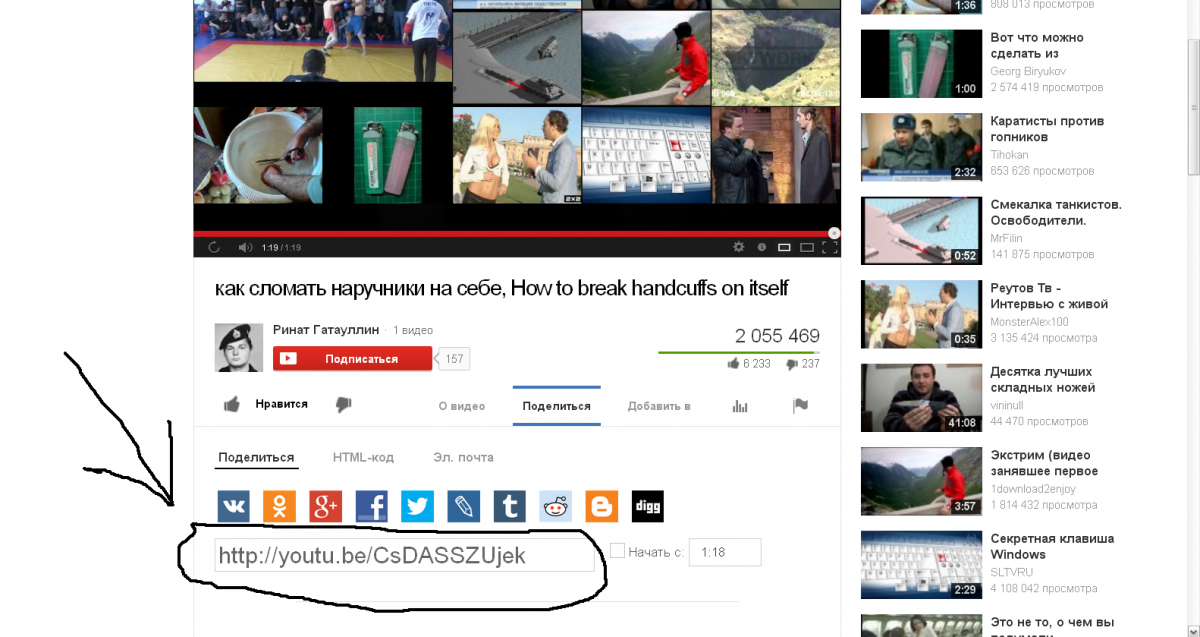Screen dimensions: 1200x637
Task: Enter fullscreen mode in player
Action: pyautogui.click(x=830, y=247)
